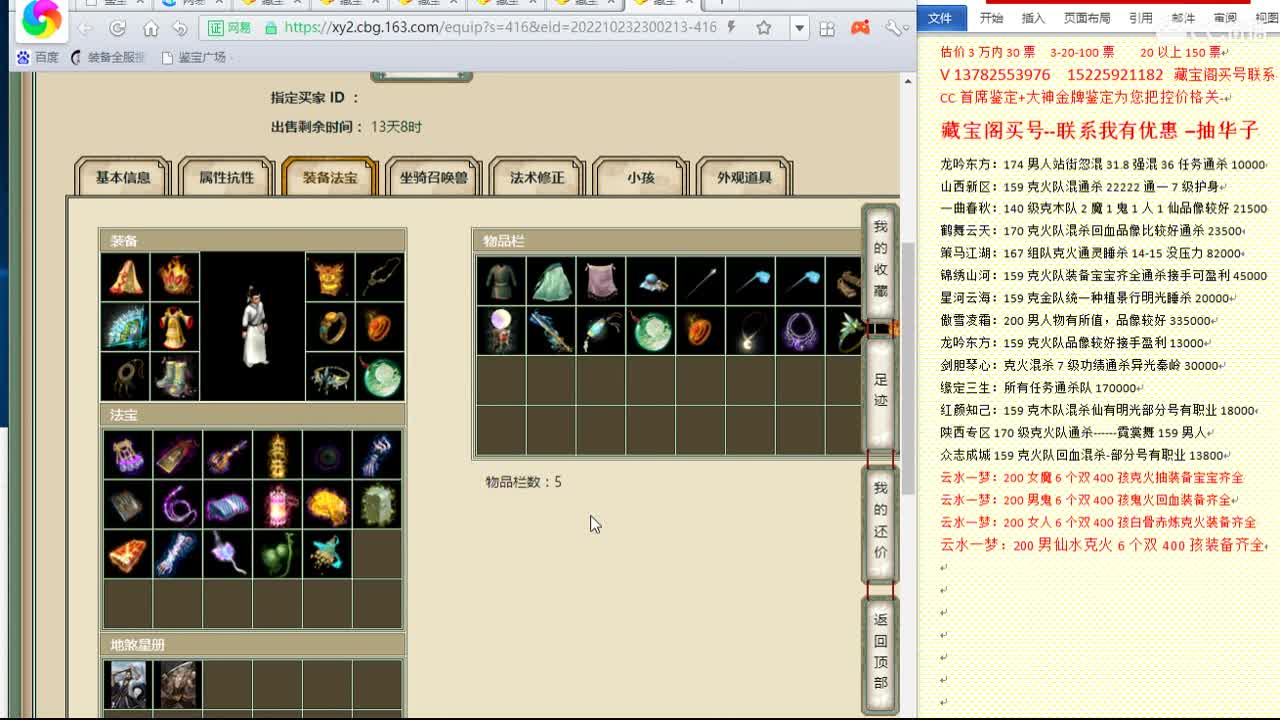The image size is (1280, 720).
Task: Select the green tunic inventory item
Action: tap(501, 281)
